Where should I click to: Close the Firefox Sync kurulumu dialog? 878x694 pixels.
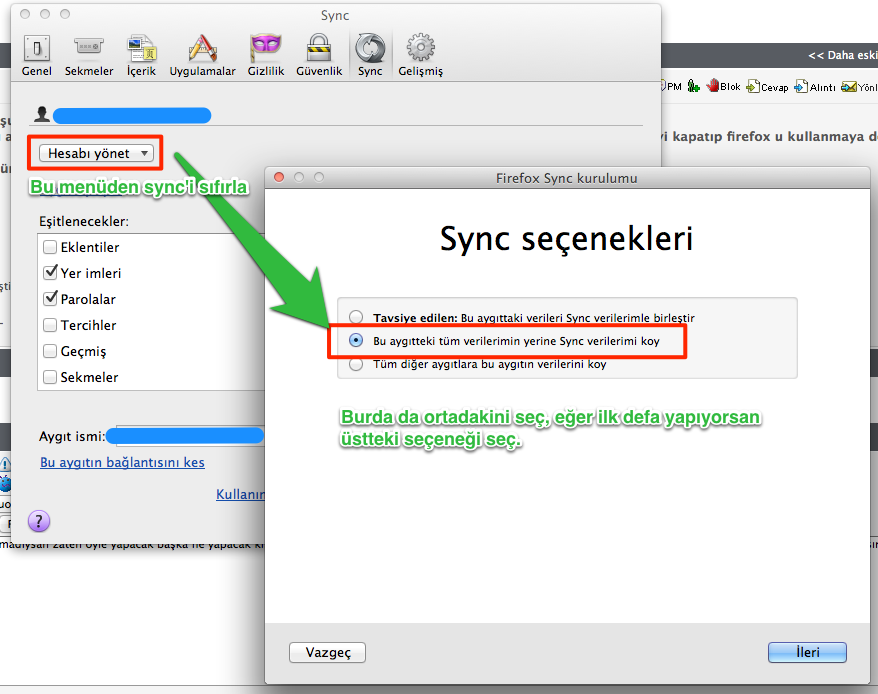coord(279,178)
